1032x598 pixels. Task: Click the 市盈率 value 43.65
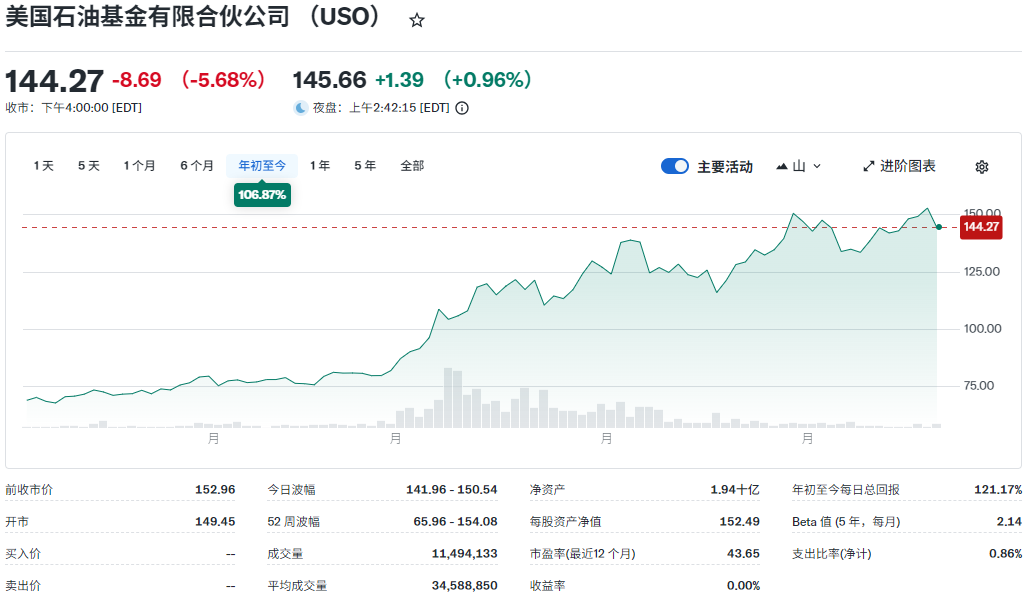click(x=744, y=554)
